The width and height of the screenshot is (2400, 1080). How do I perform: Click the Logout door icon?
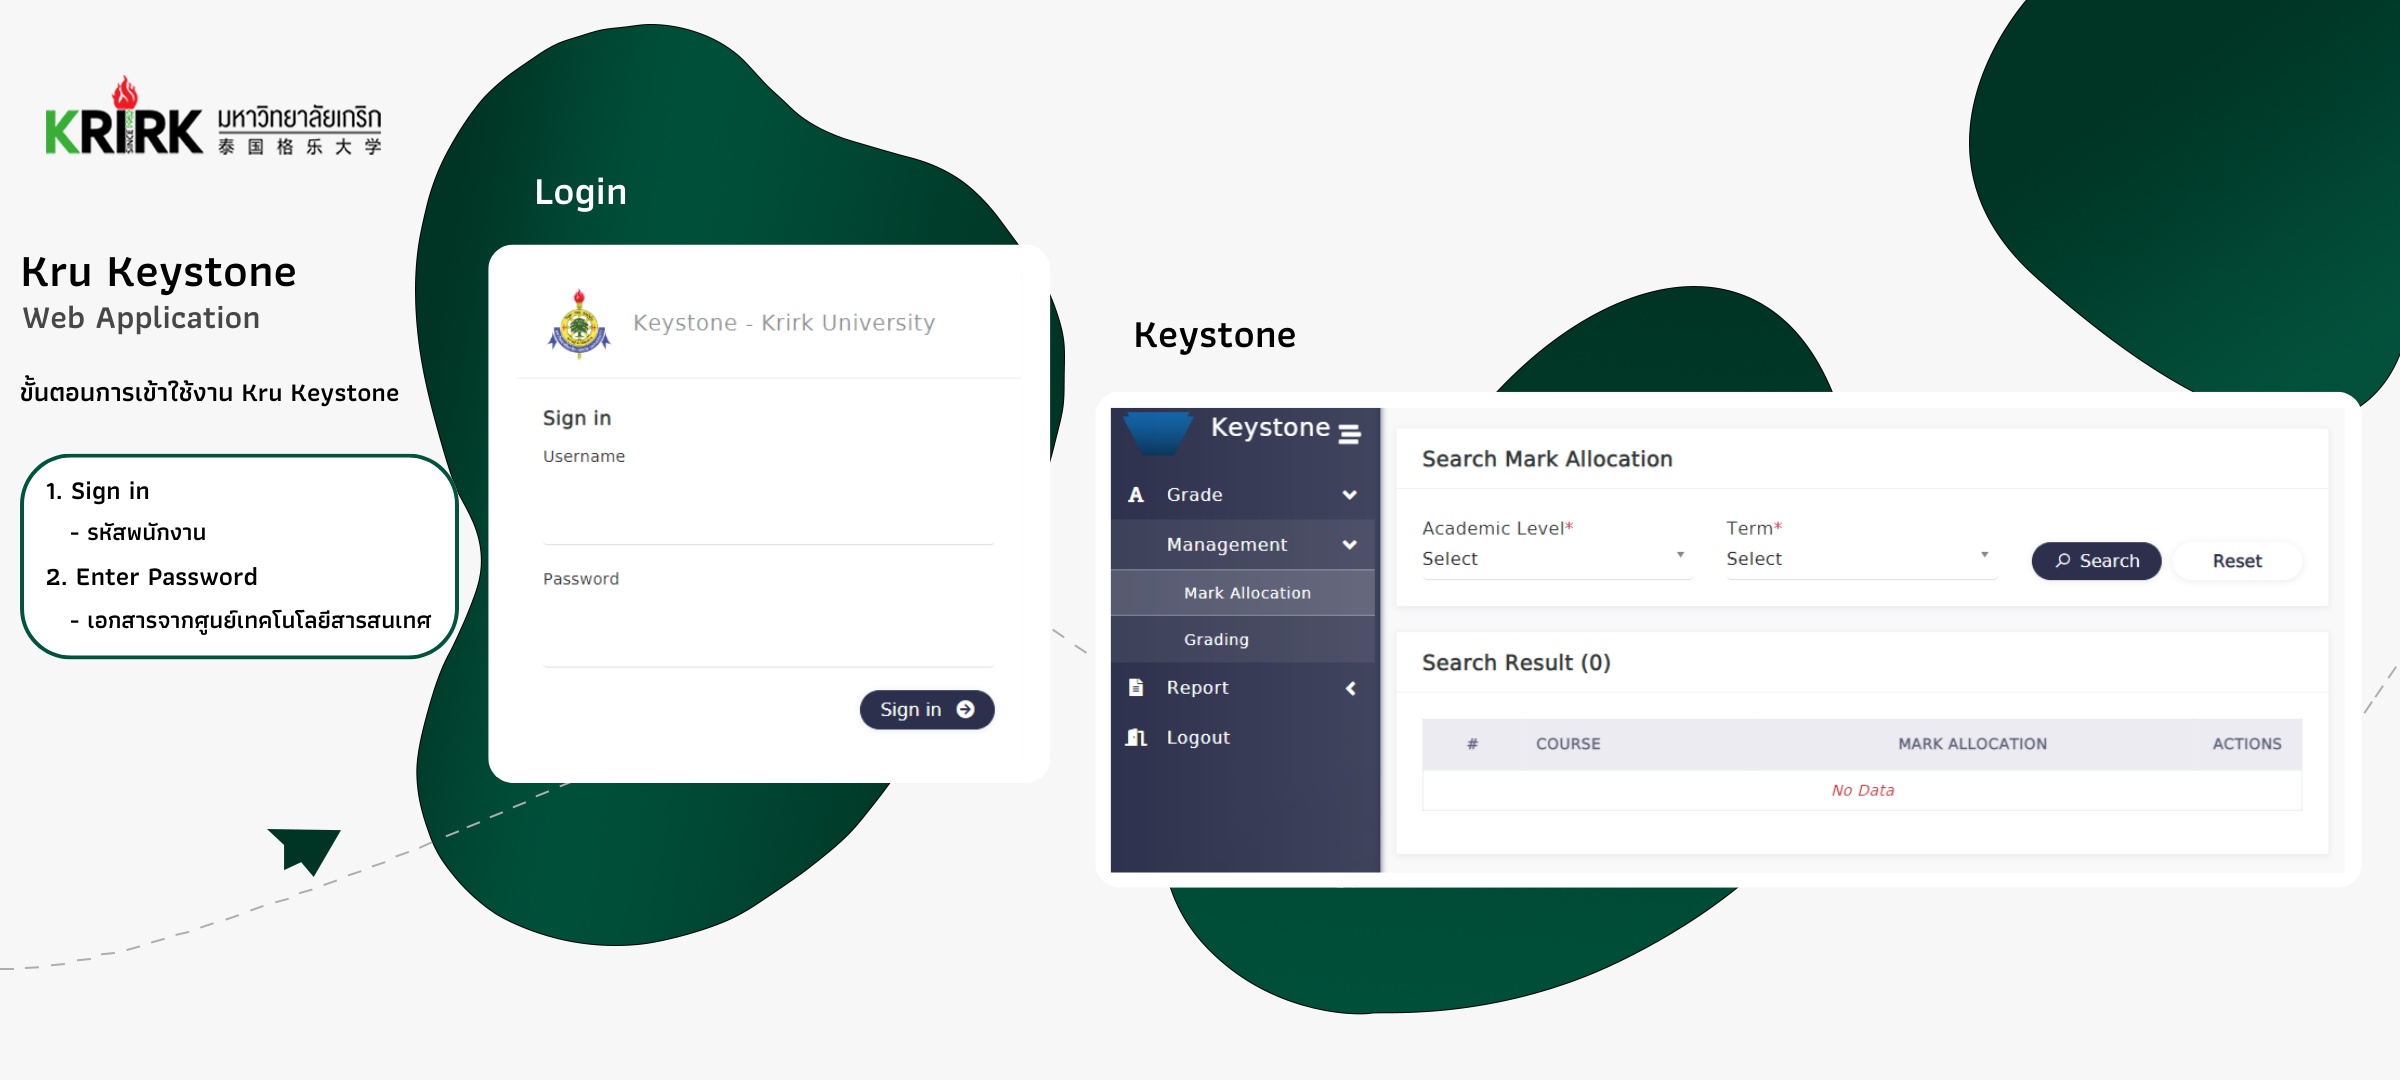[1136, 738]
